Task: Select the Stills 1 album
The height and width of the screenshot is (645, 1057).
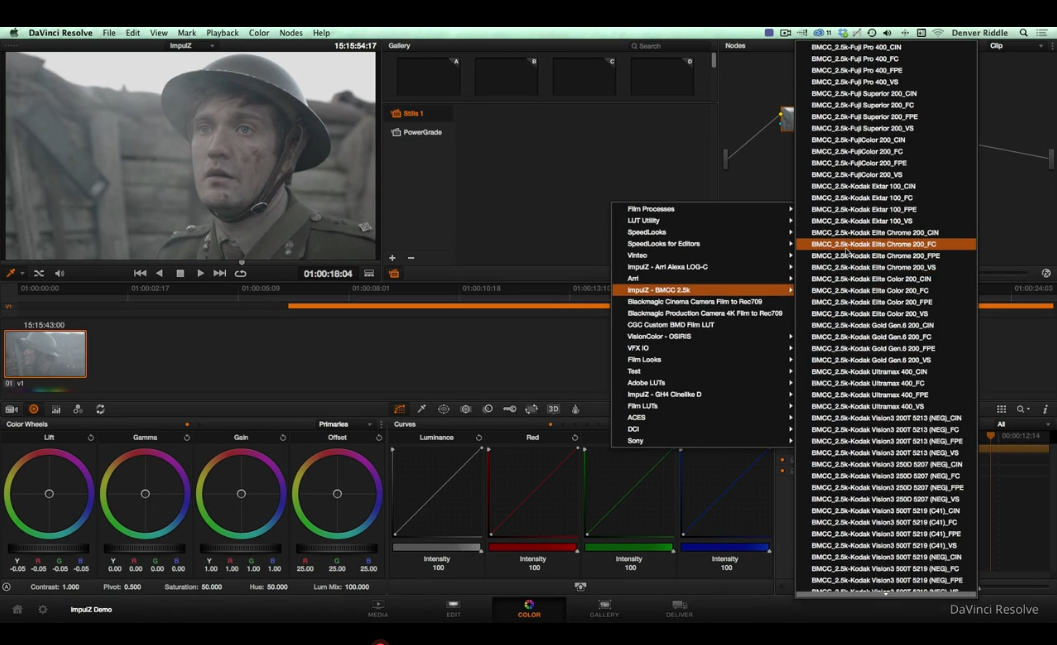Action: click(413, 113)
